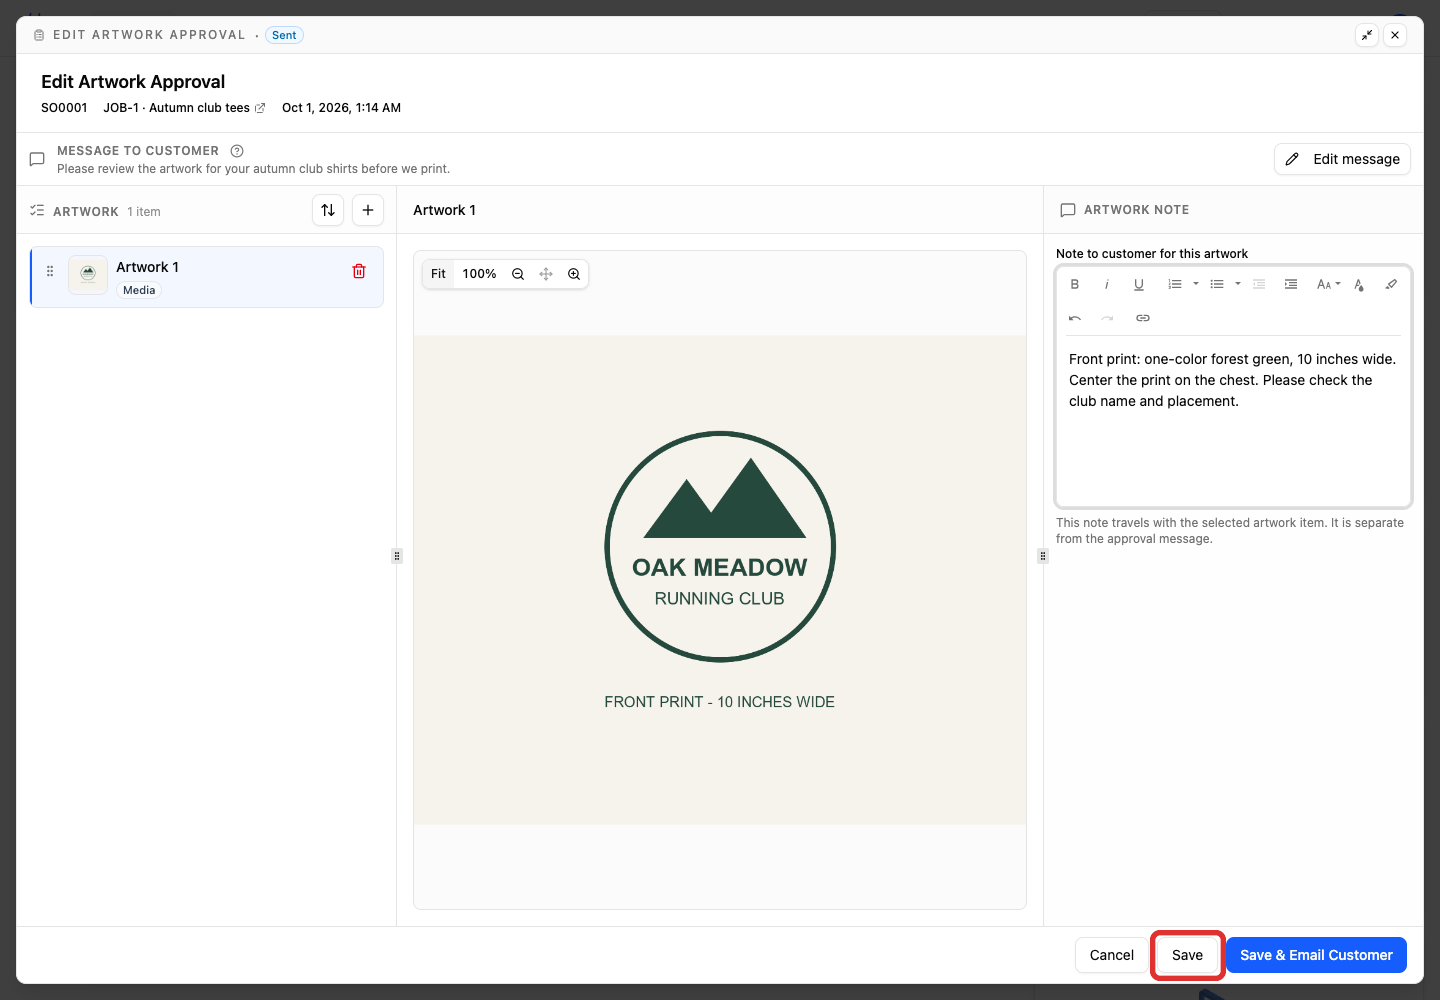Toggle bold formatting in the artwork note
This screenshot has height=1000, width=1440.
click(1075, 284)
